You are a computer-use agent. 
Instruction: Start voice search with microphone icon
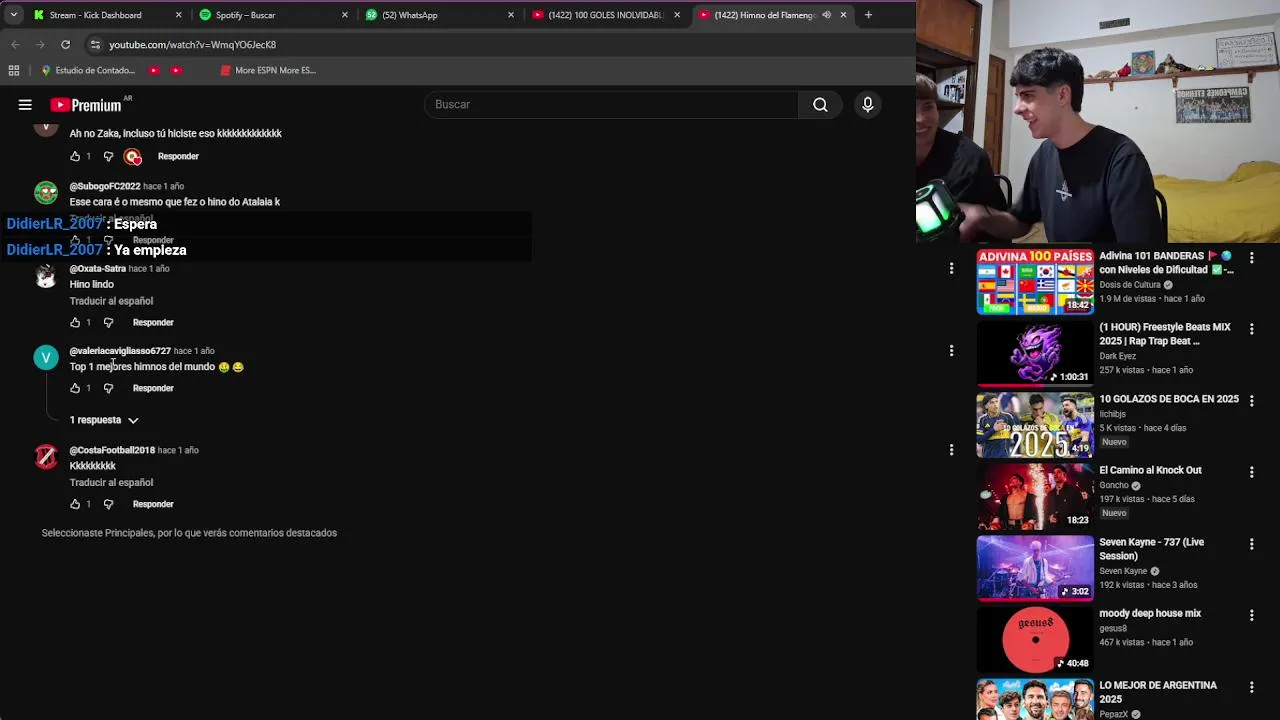point(867,104)
